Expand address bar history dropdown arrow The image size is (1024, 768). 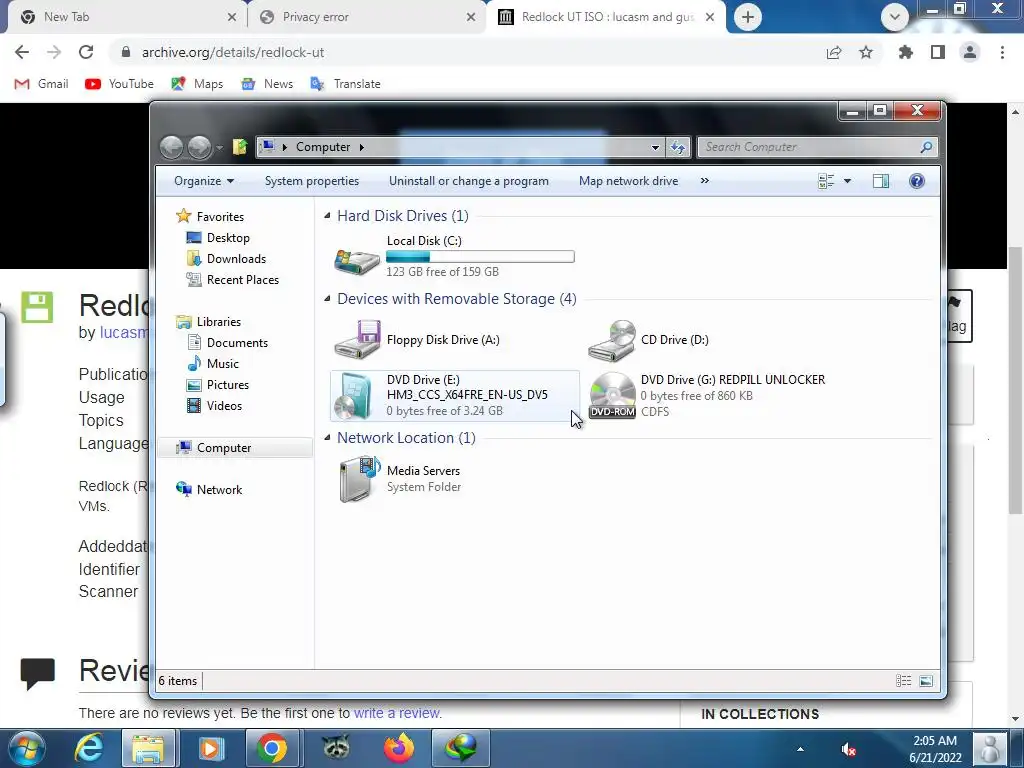(655, 148)
